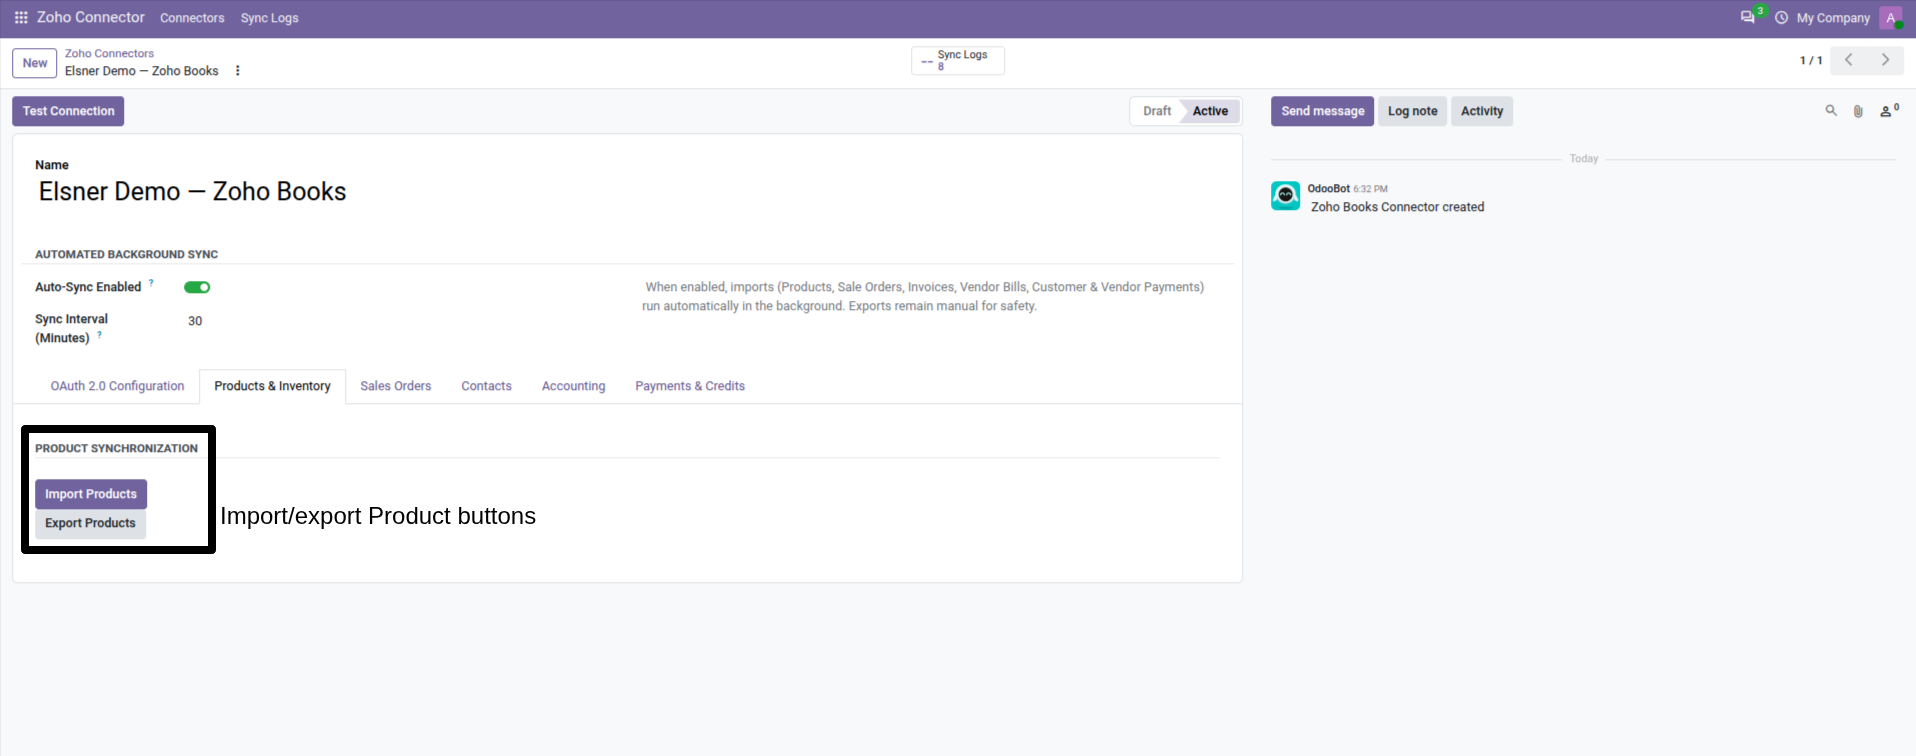Open the Sync Logs menu
1916x756 pixels.
(x=269, y=18)
